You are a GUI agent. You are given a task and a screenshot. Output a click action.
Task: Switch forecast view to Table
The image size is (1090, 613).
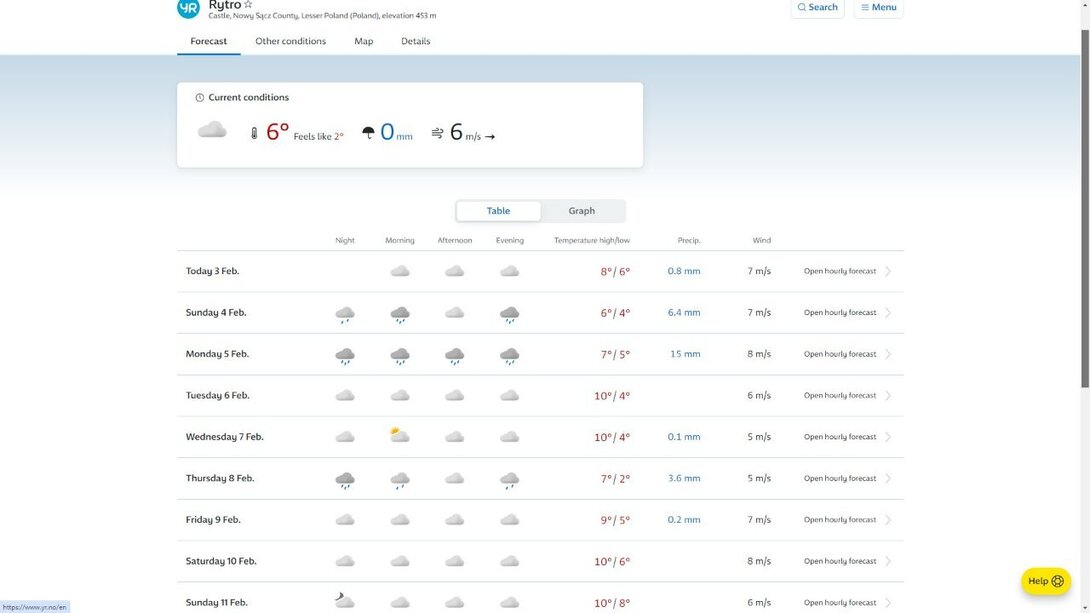pos(498,211)
